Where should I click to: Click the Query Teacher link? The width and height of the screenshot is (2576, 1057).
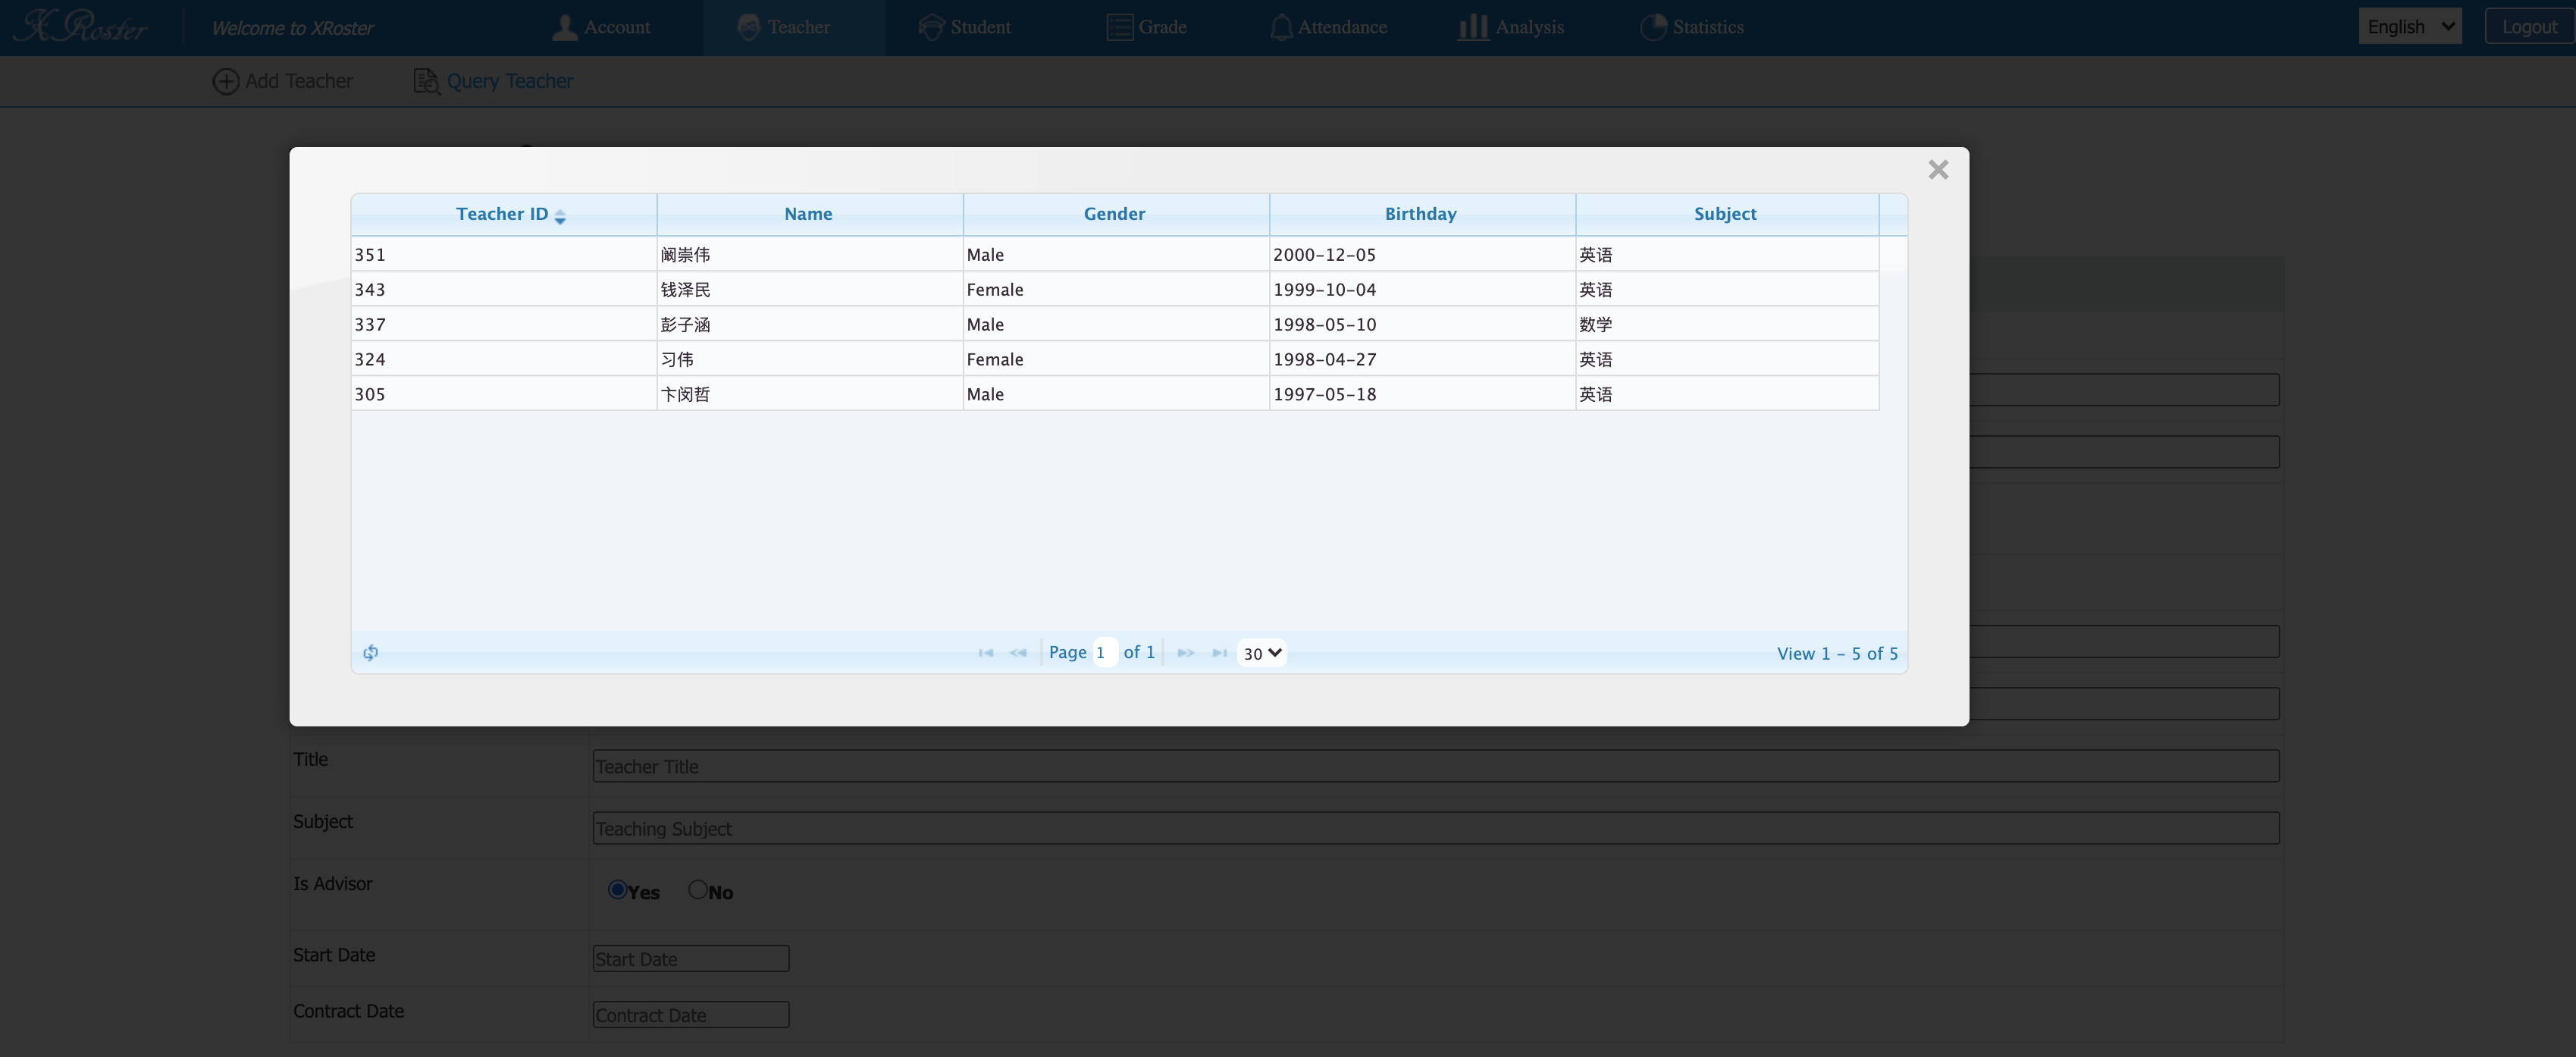tap(510, 81)
